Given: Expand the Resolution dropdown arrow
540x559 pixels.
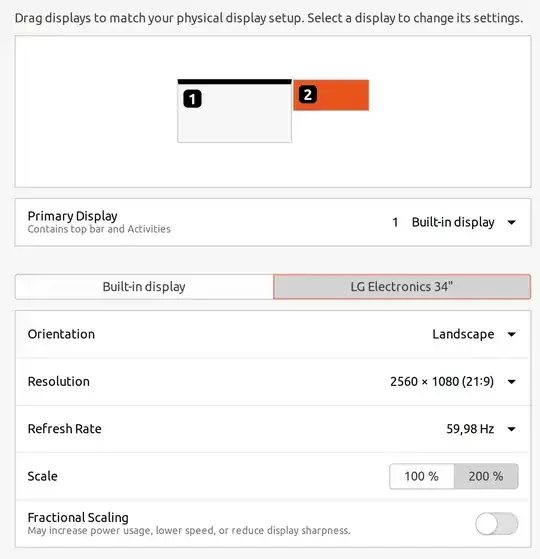Looking at the screenshot, I should 511,382.
